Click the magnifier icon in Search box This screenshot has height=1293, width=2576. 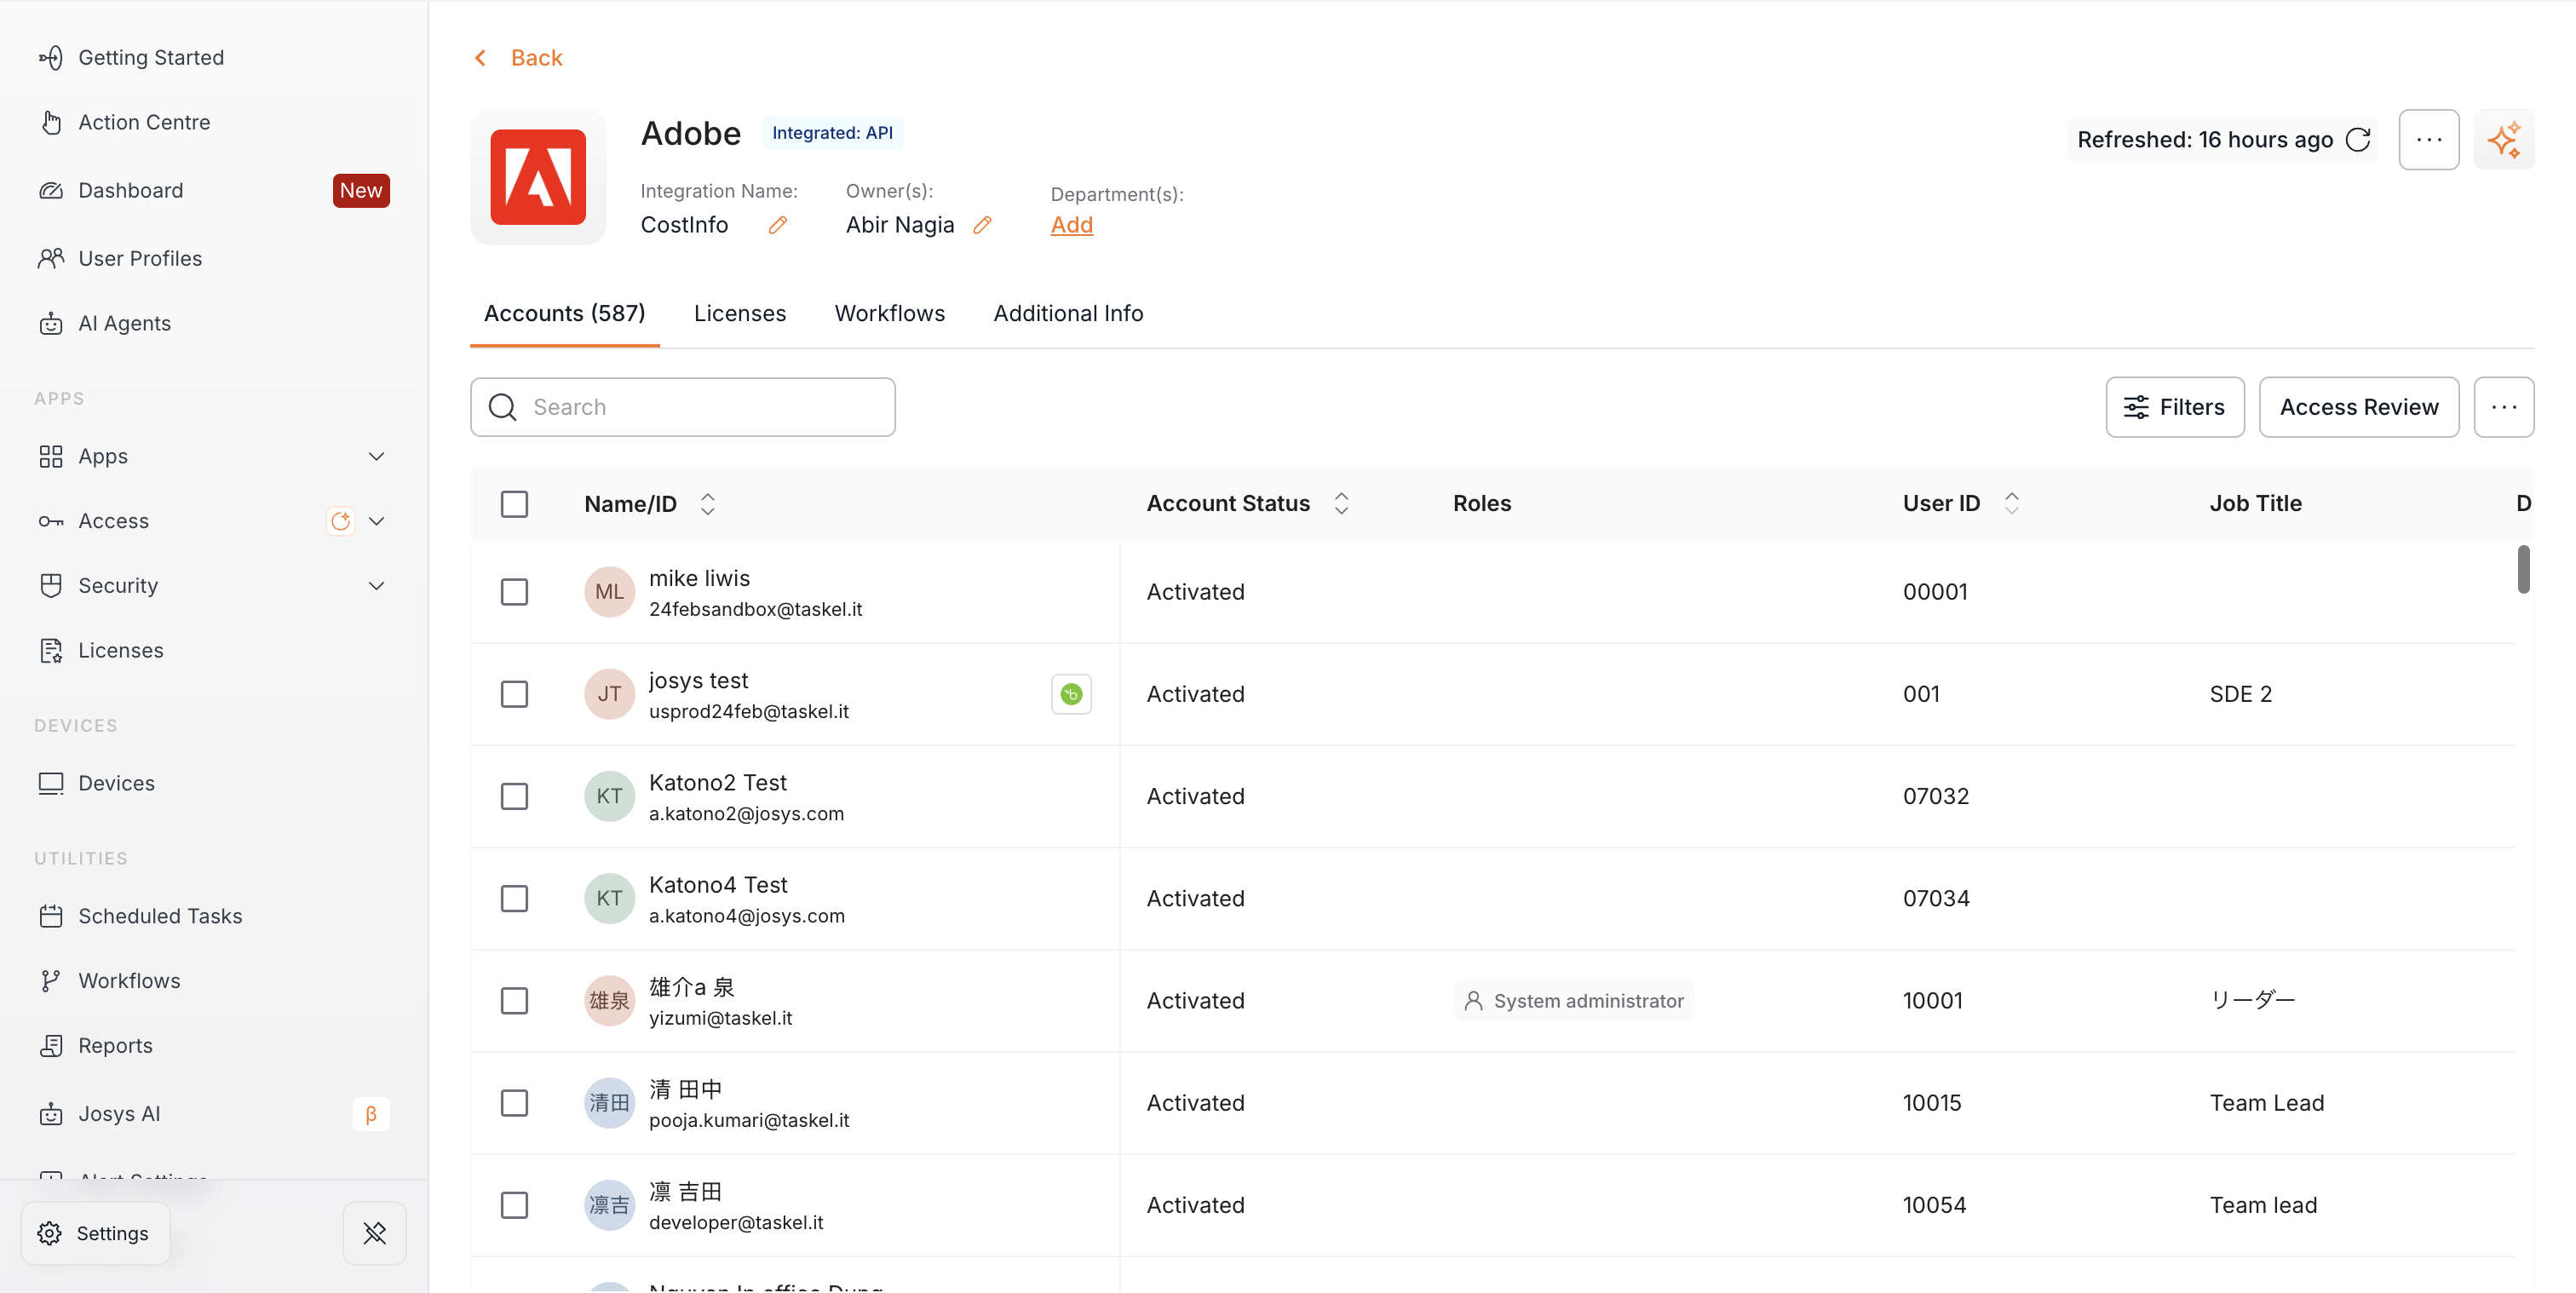(503, 407)
